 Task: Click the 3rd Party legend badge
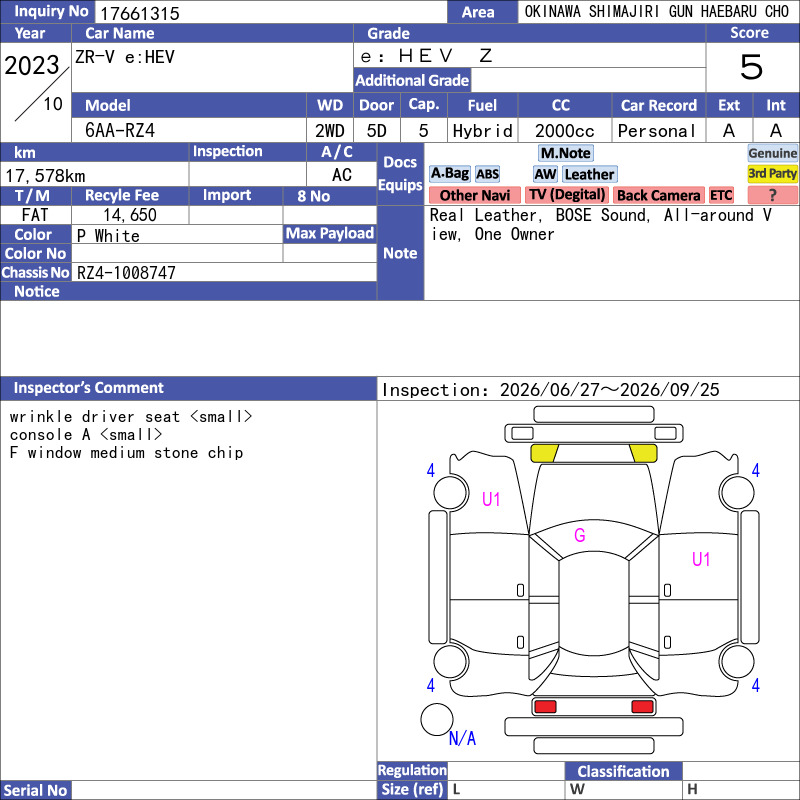(772, 173)
